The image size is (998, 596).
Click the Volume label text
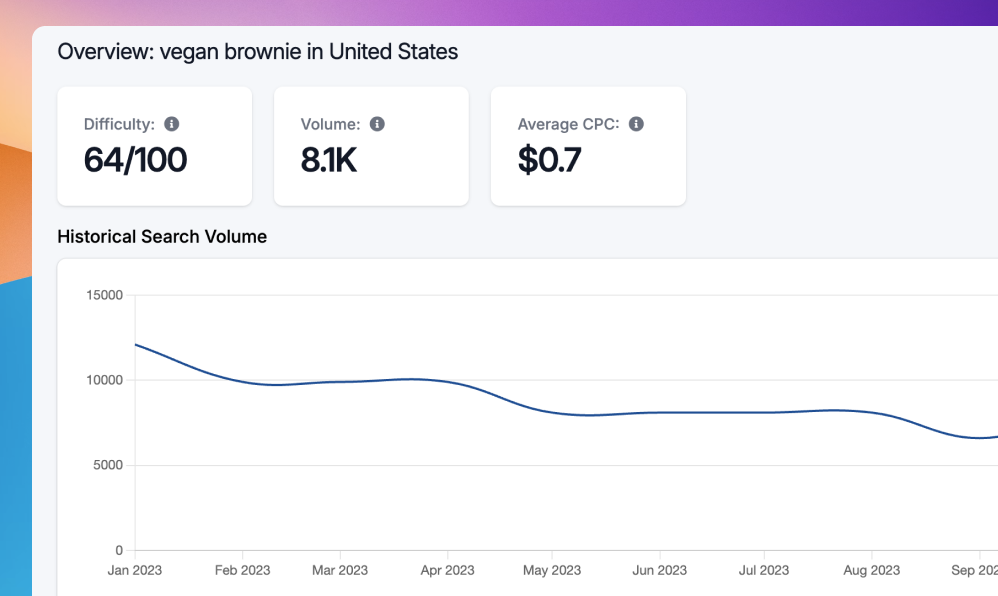point(330,125)
